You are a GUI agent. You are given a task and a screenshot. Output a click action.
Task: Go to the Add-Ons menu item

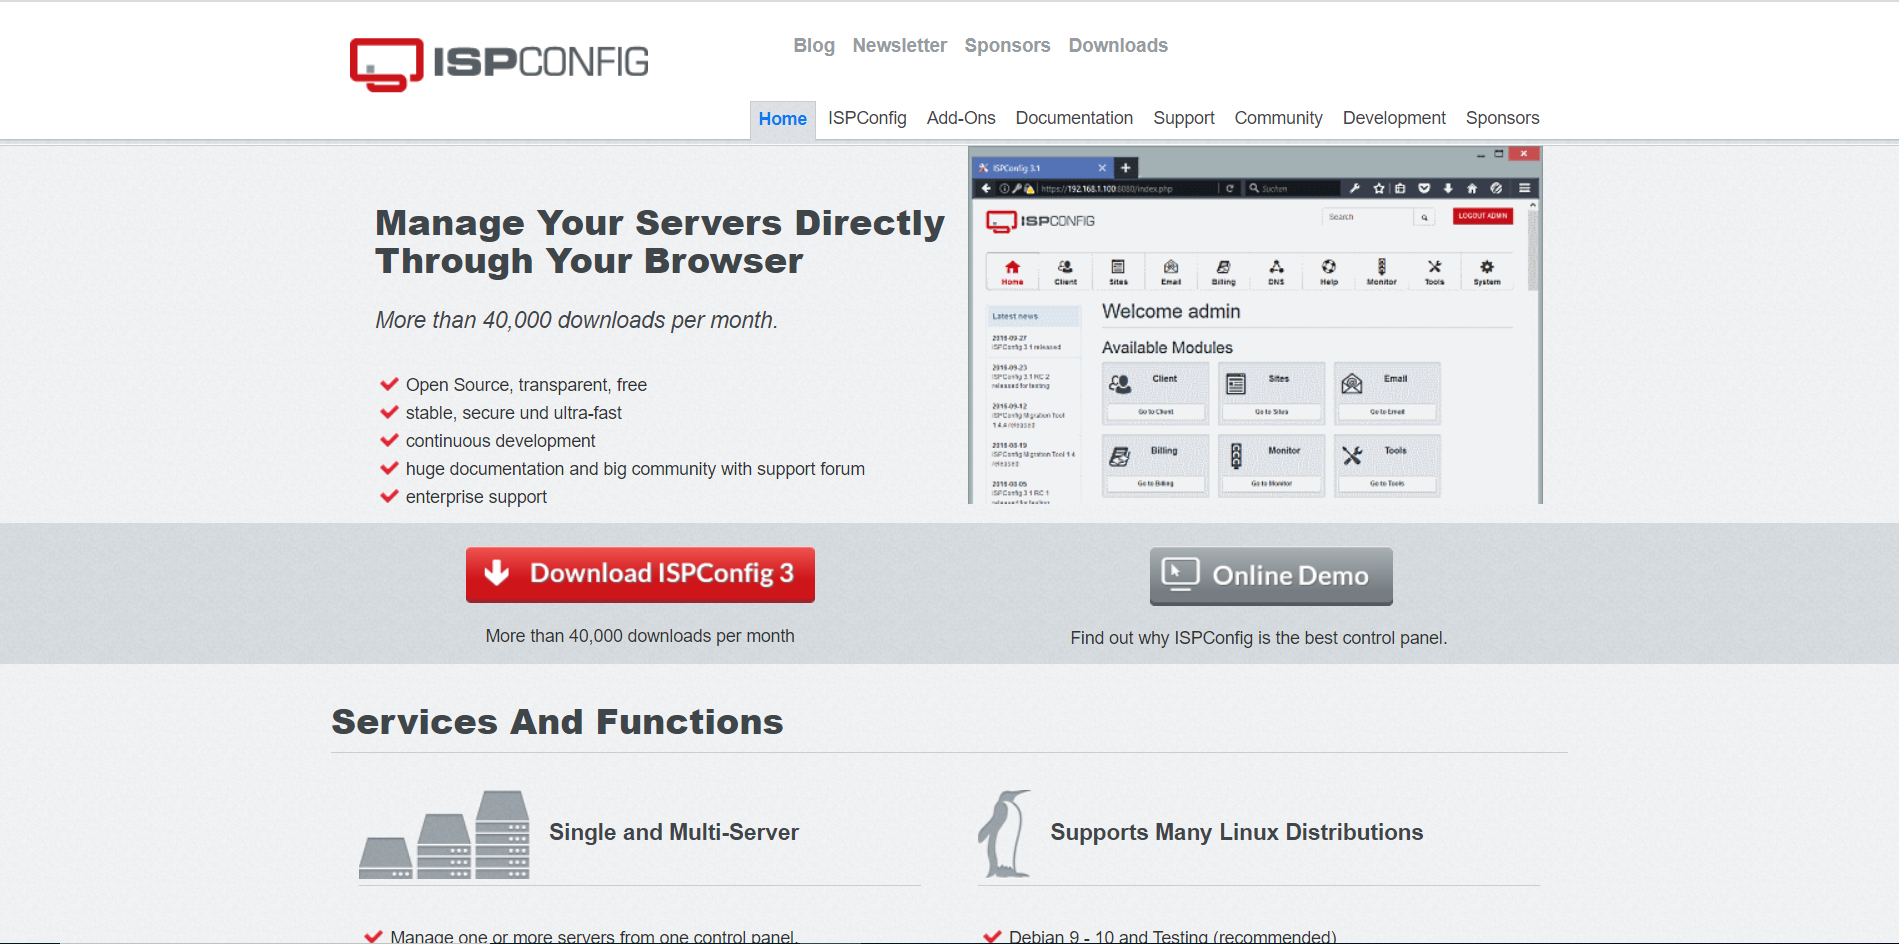960,118
